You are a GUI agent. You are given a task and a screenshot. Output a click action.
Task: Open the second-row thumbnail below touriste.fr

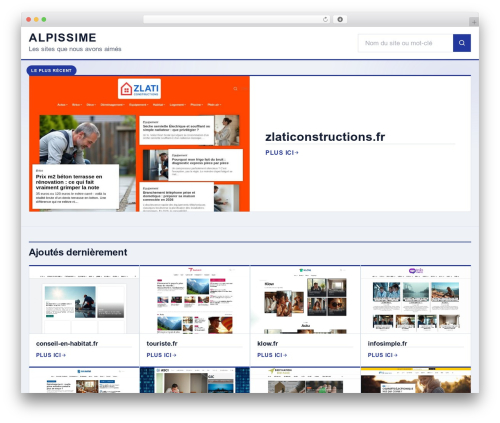click(195, 380)
